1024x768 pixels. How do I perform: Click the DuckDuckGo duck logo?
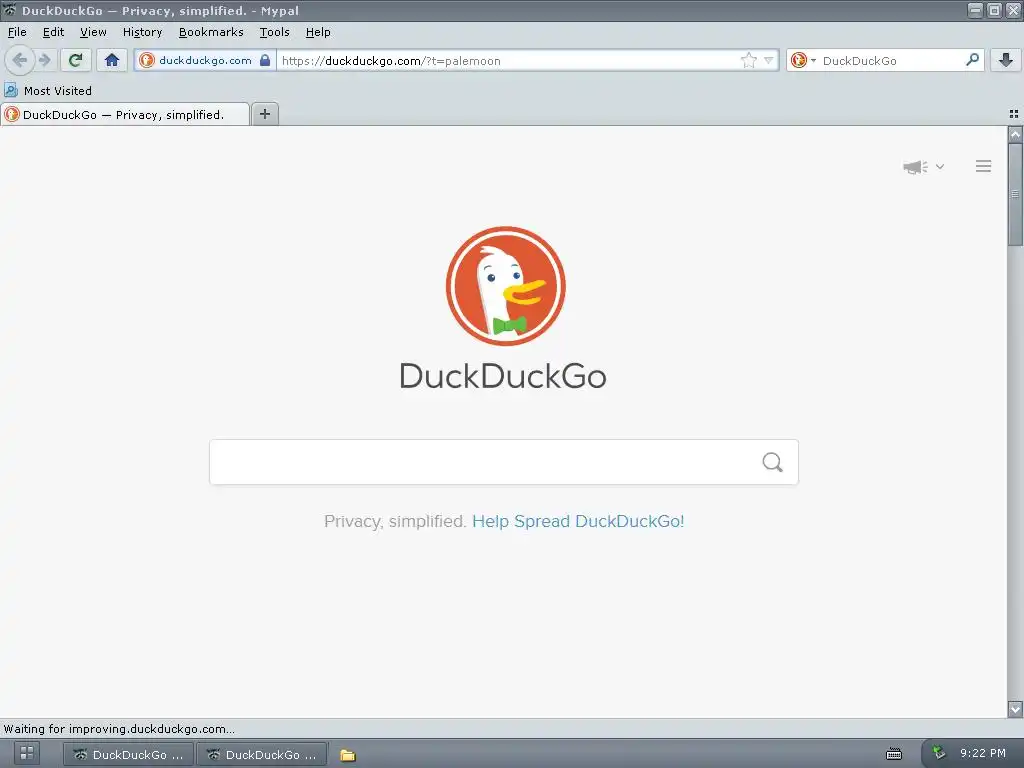[x=505, y=286]
